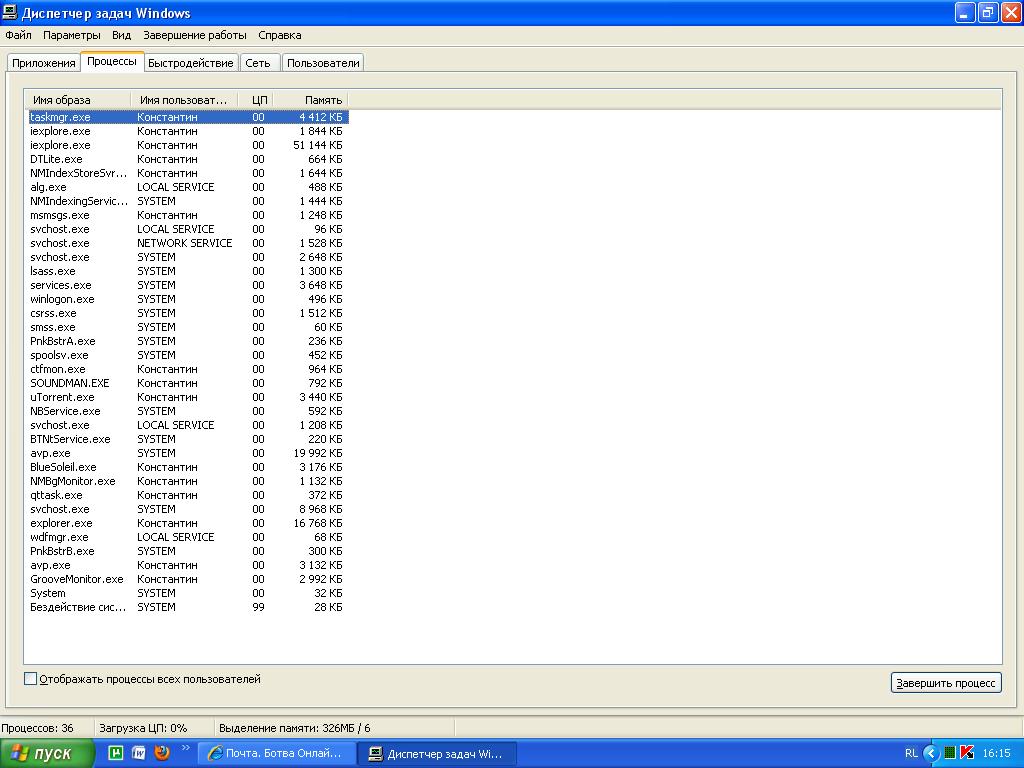Click the Завершить процесс button
The width and height of the screenshot is (1024, 768).
[946, 682]
